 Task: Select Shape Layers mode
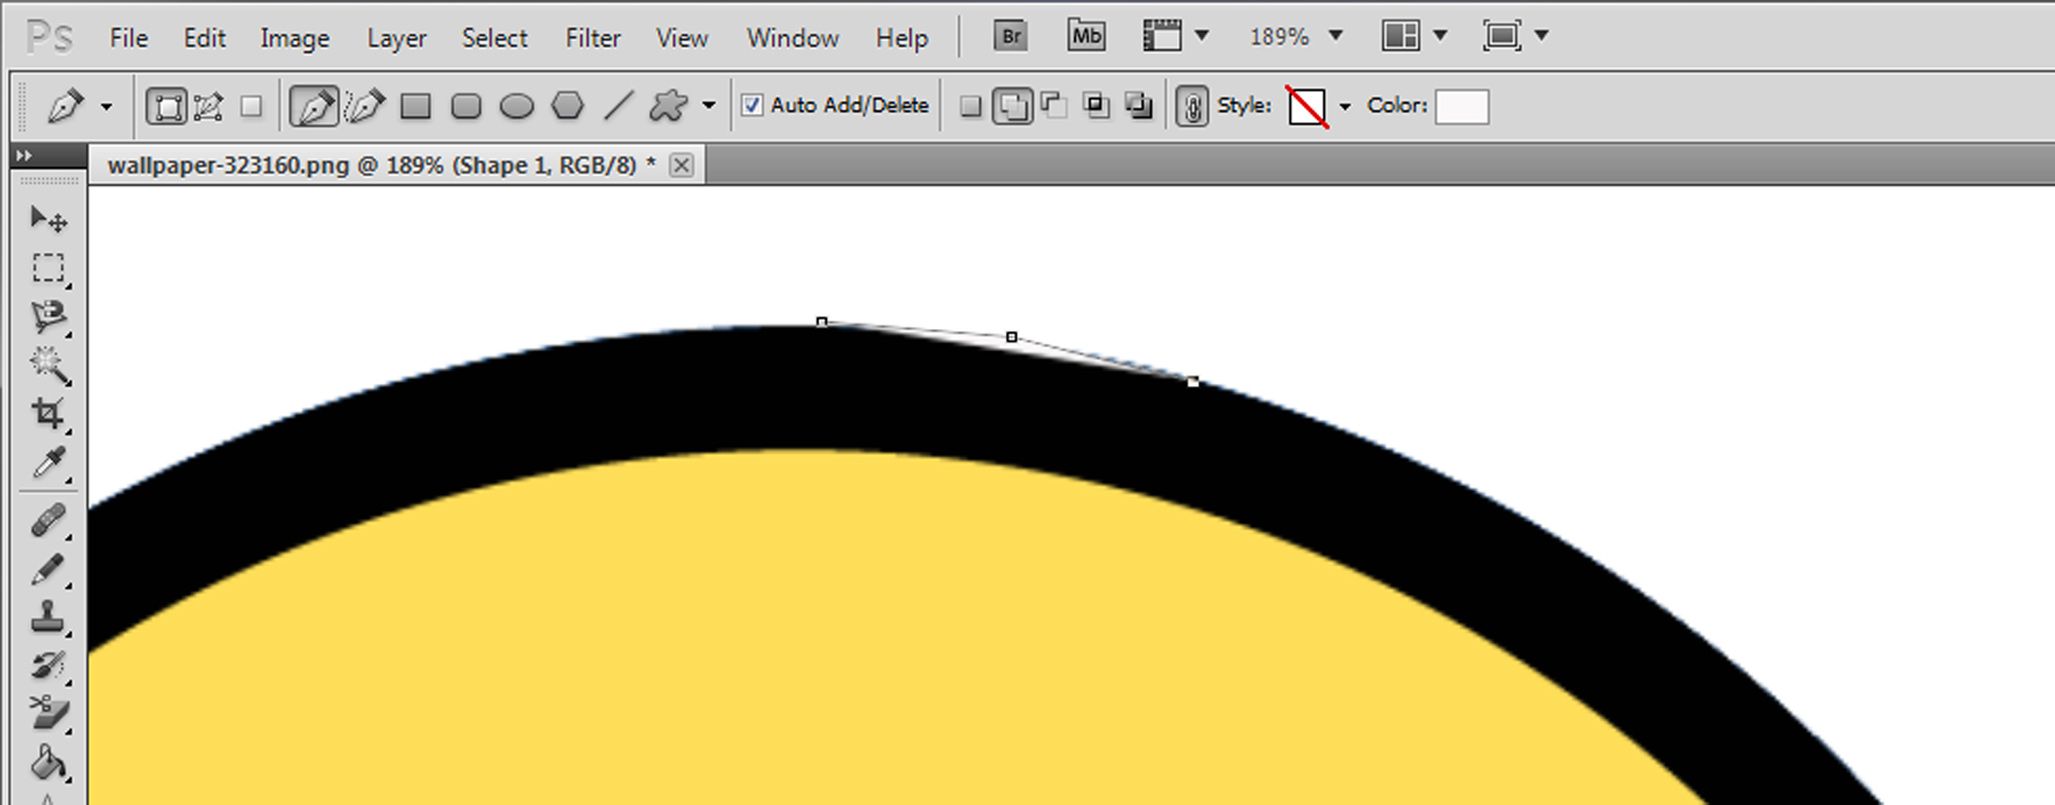point(166,106)
